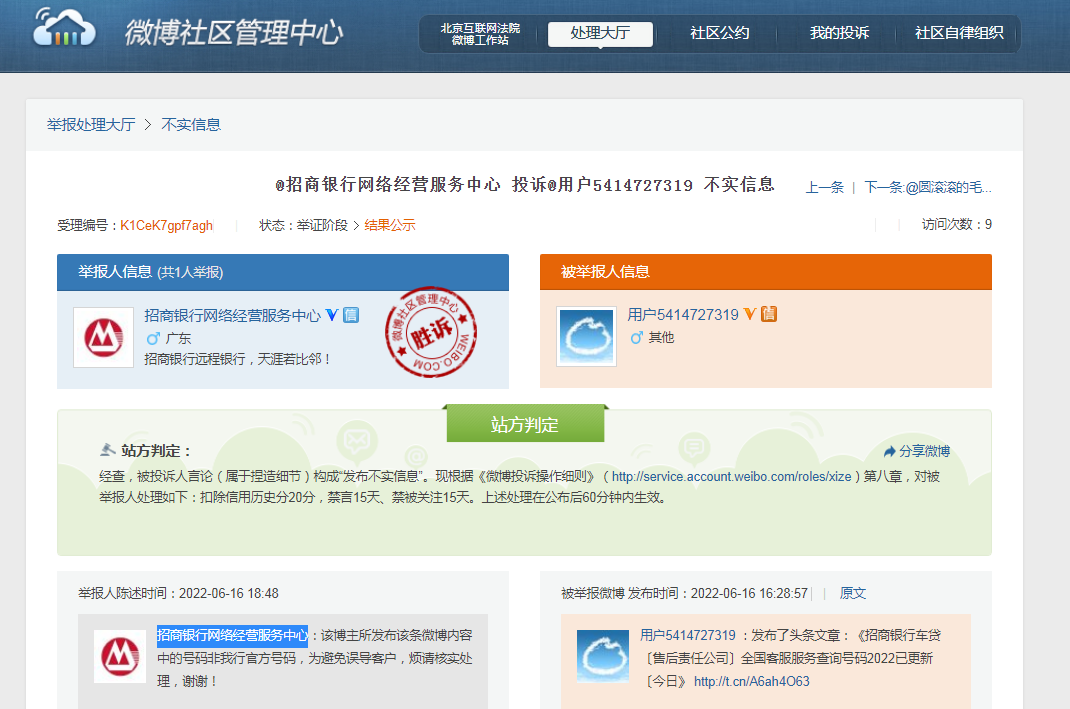Viewport: 1070px width, 709px height.
Task: Click 招商银行 avatar in reporter statement
Action: click(120, 656)
